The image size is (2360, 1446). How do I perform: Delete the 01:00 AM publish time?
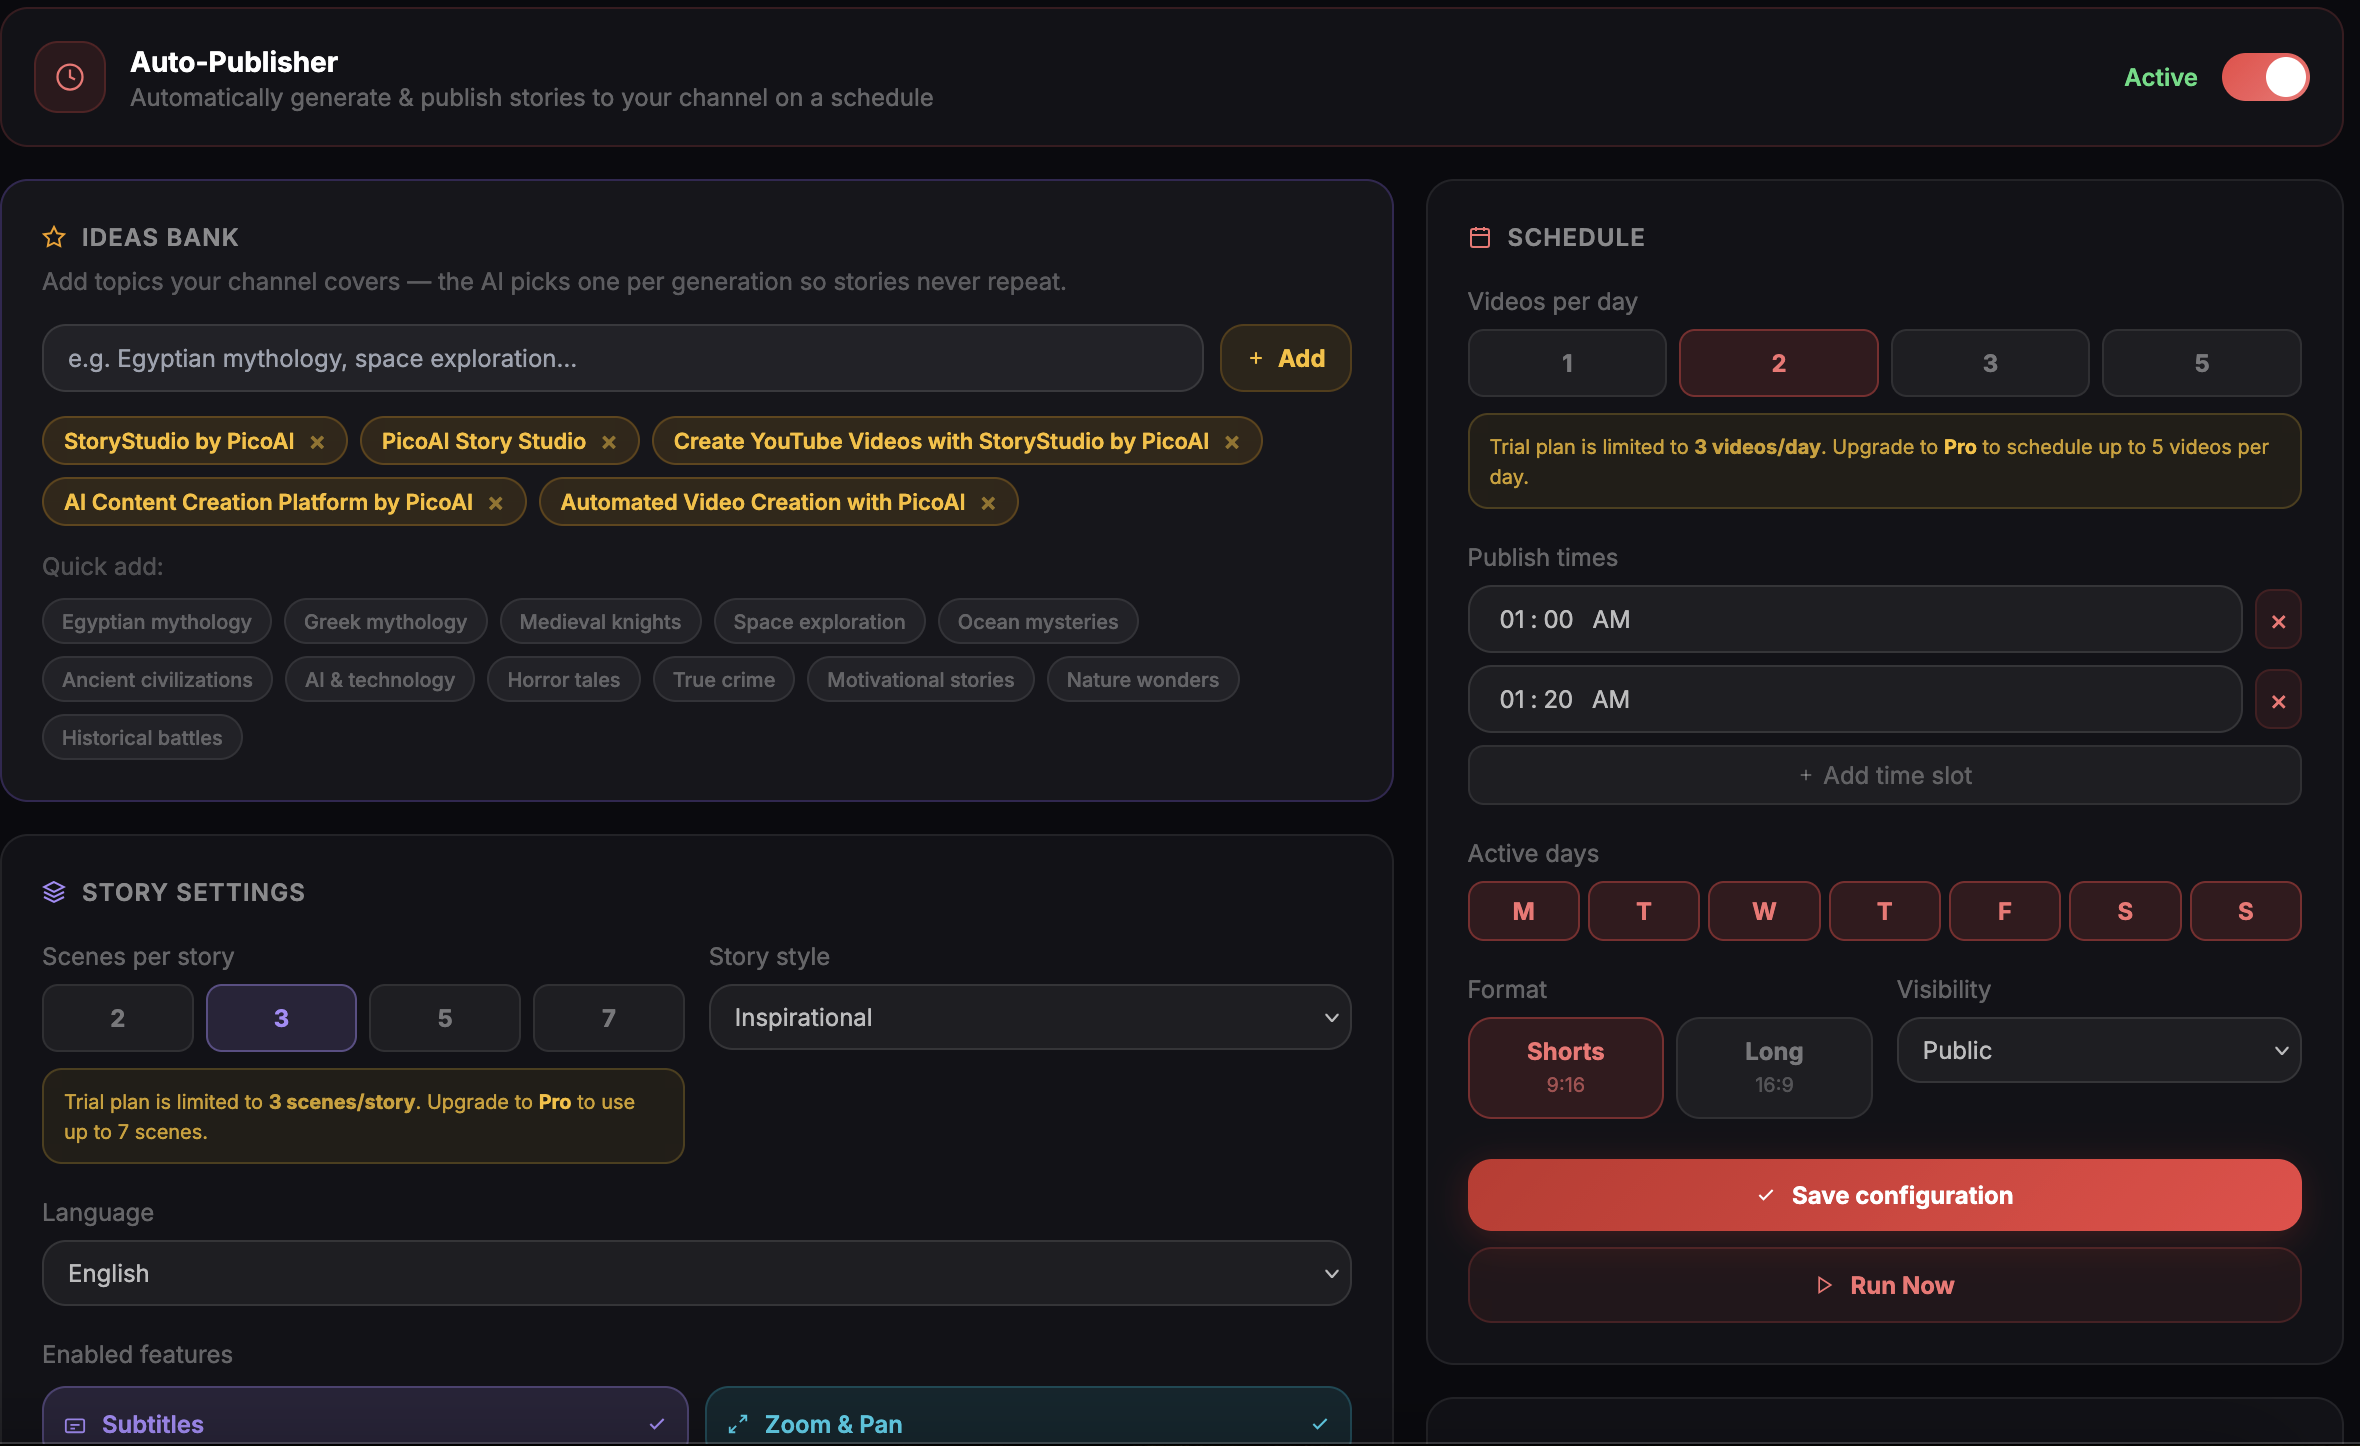(x=2279, y=621)
